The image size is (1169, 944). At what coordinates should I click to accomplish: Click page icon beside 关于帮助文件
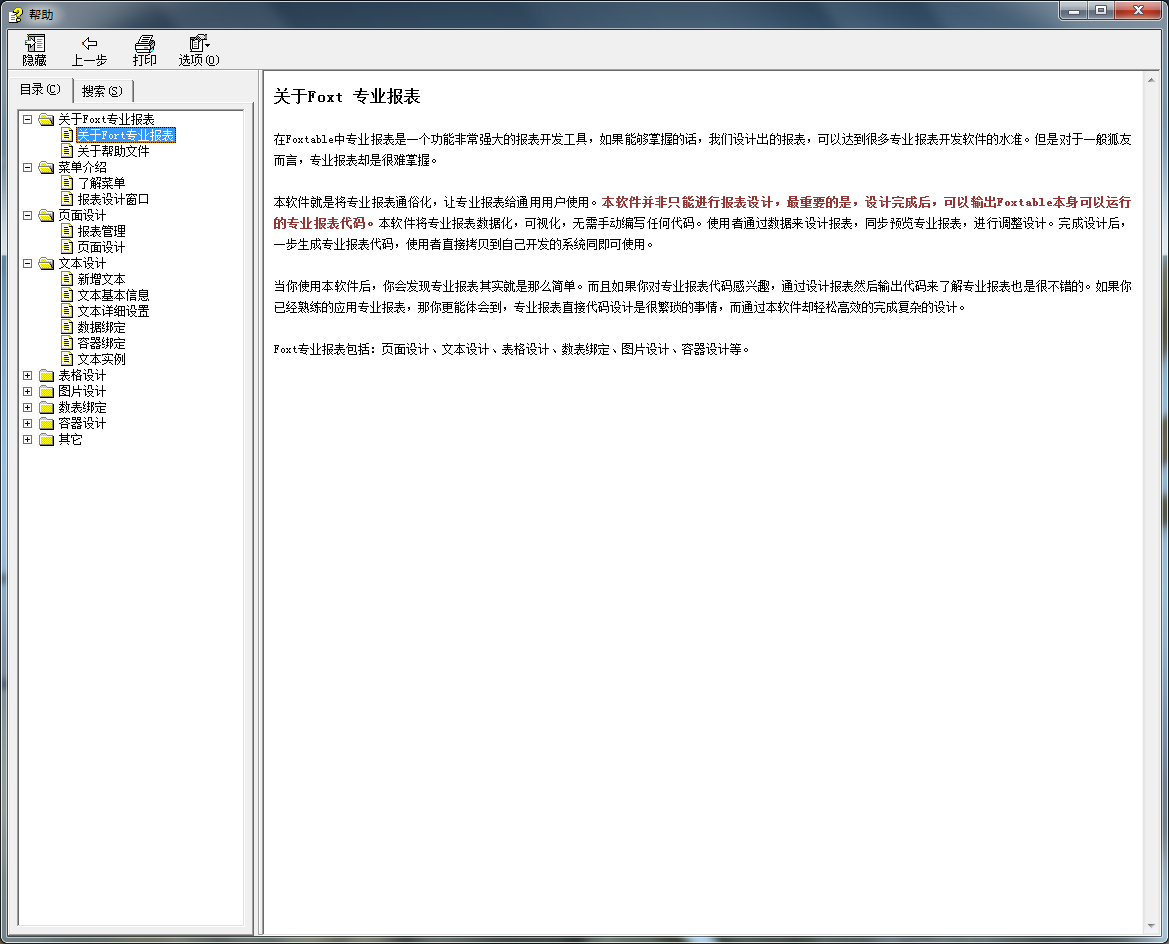point(67,151)
